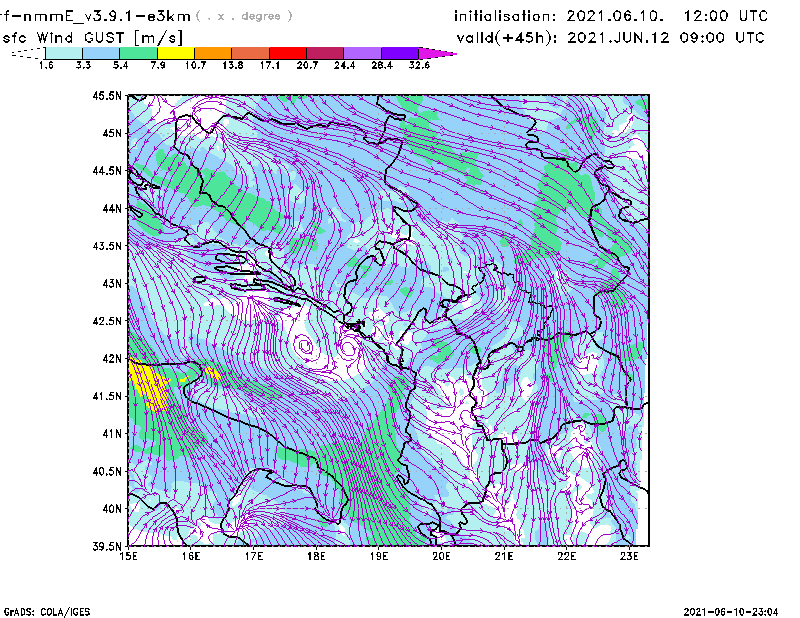The height and width of the screenshot is (618, 800).
Task: Click the 40.5N latitude label
Action: tap(107, 471)
